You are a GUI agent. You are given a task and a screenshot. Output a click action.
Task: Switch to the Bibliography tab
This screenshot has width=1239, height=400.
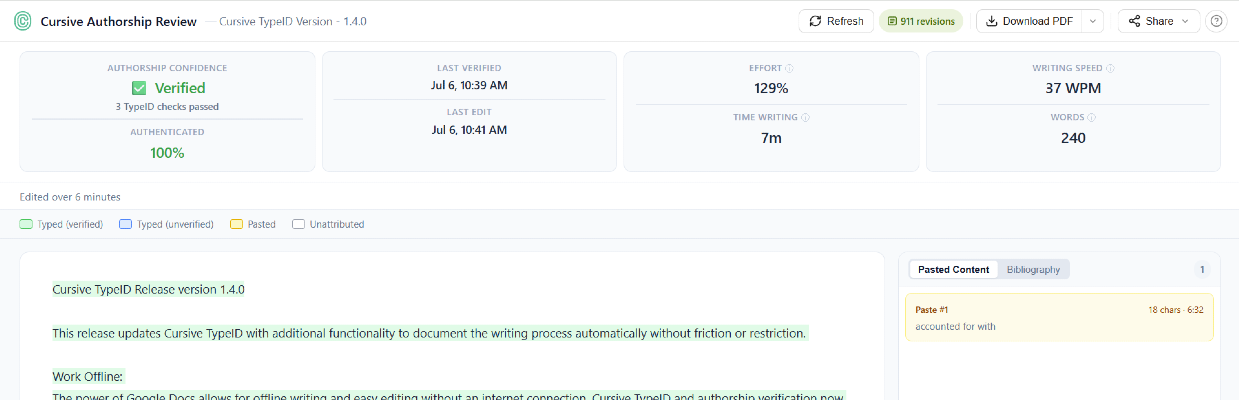[1033, 270]
